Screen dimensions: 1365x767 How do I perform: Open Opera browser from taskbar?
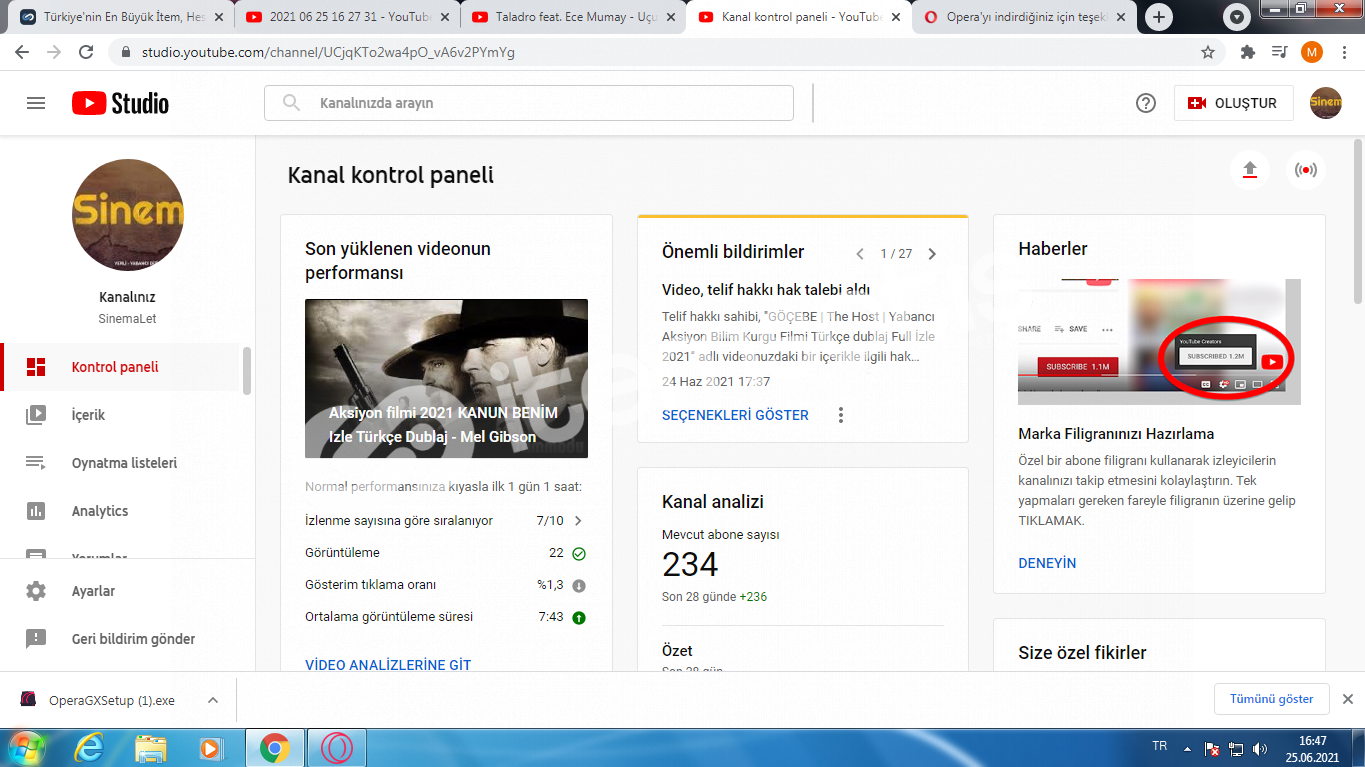(x=338, y=747)
